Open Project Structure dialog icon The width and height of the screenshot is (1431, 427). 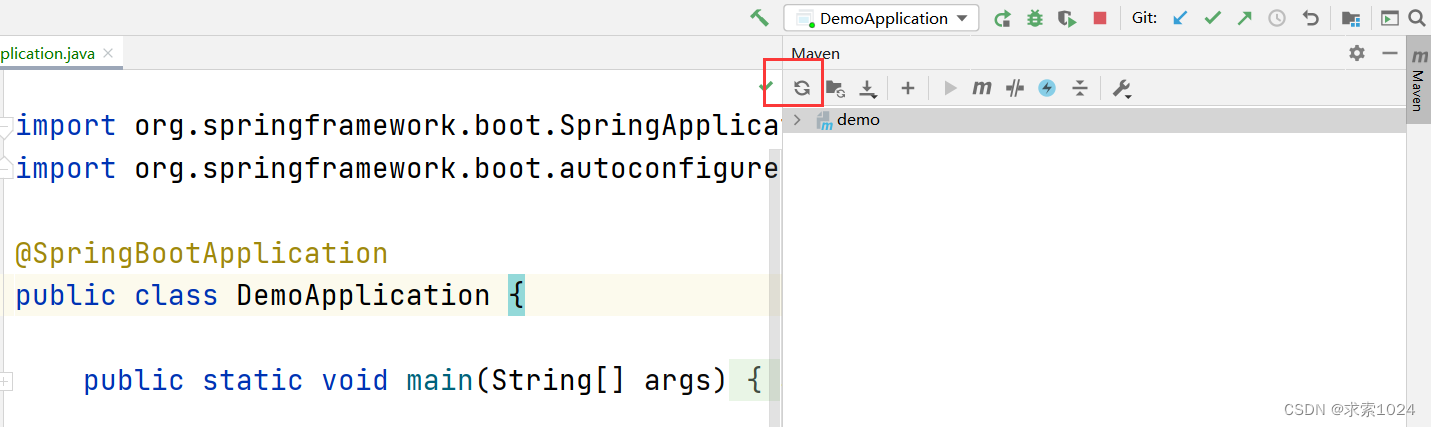point(1351,18)
